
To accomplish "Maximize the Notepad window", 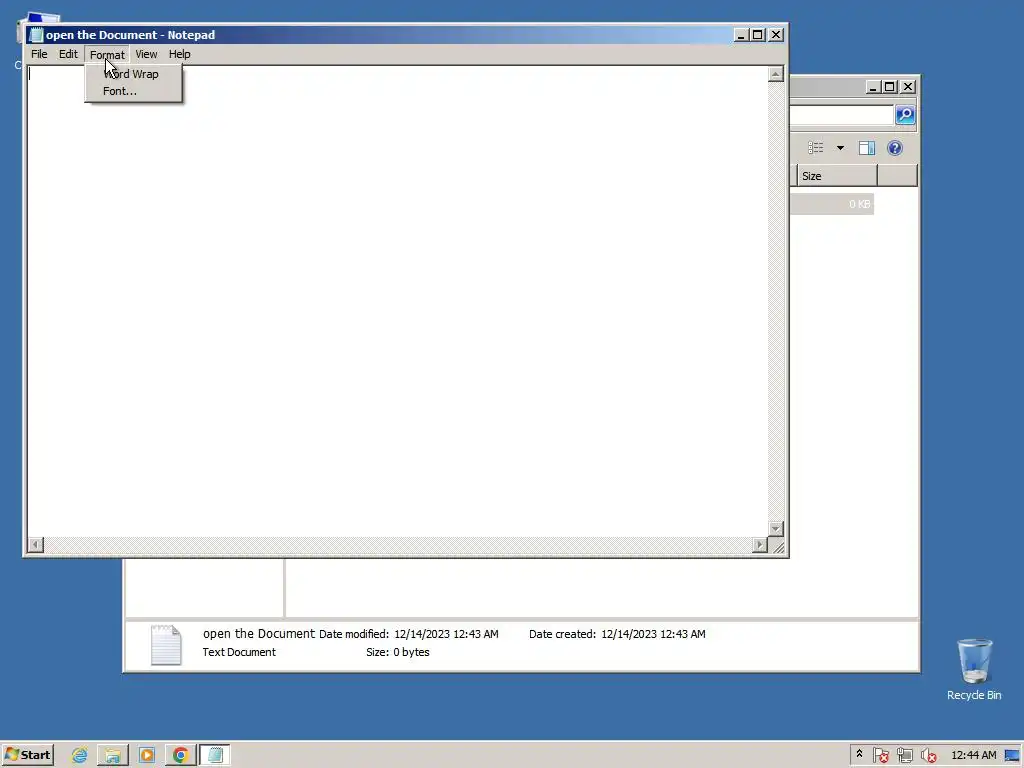I will [758, 35].
